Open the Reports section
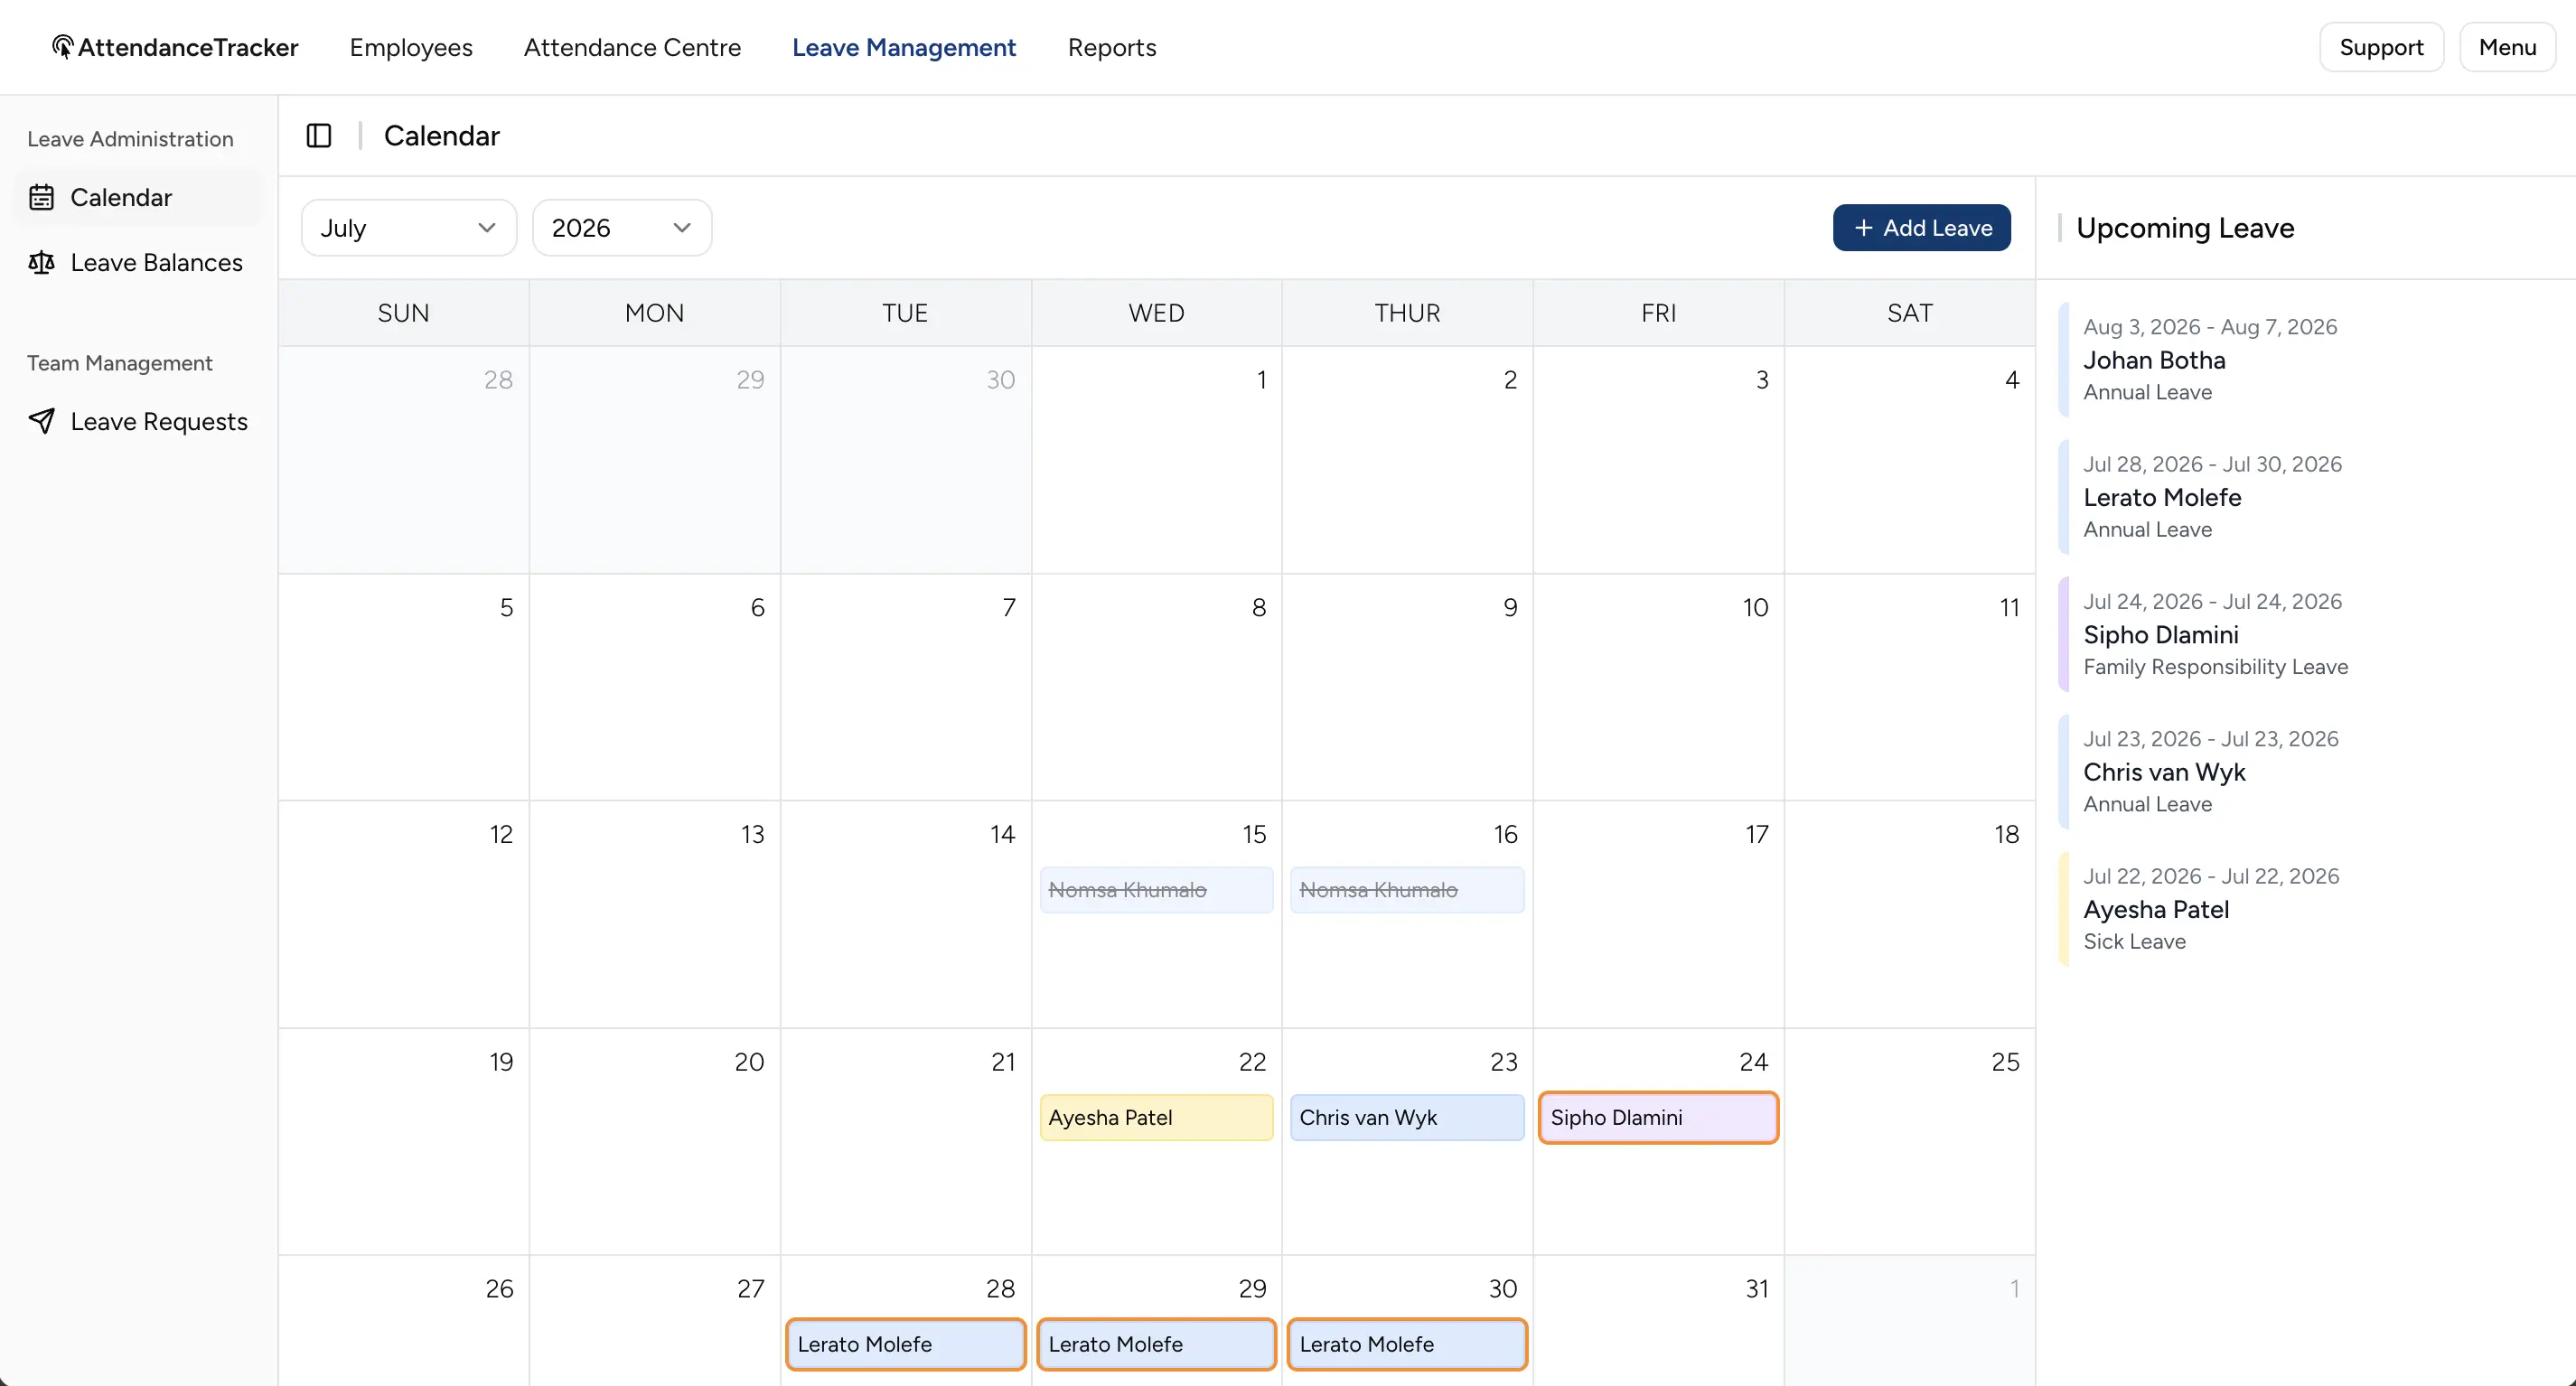The width and height of the screenshot is (2576, 1386). pos(1112,47)
